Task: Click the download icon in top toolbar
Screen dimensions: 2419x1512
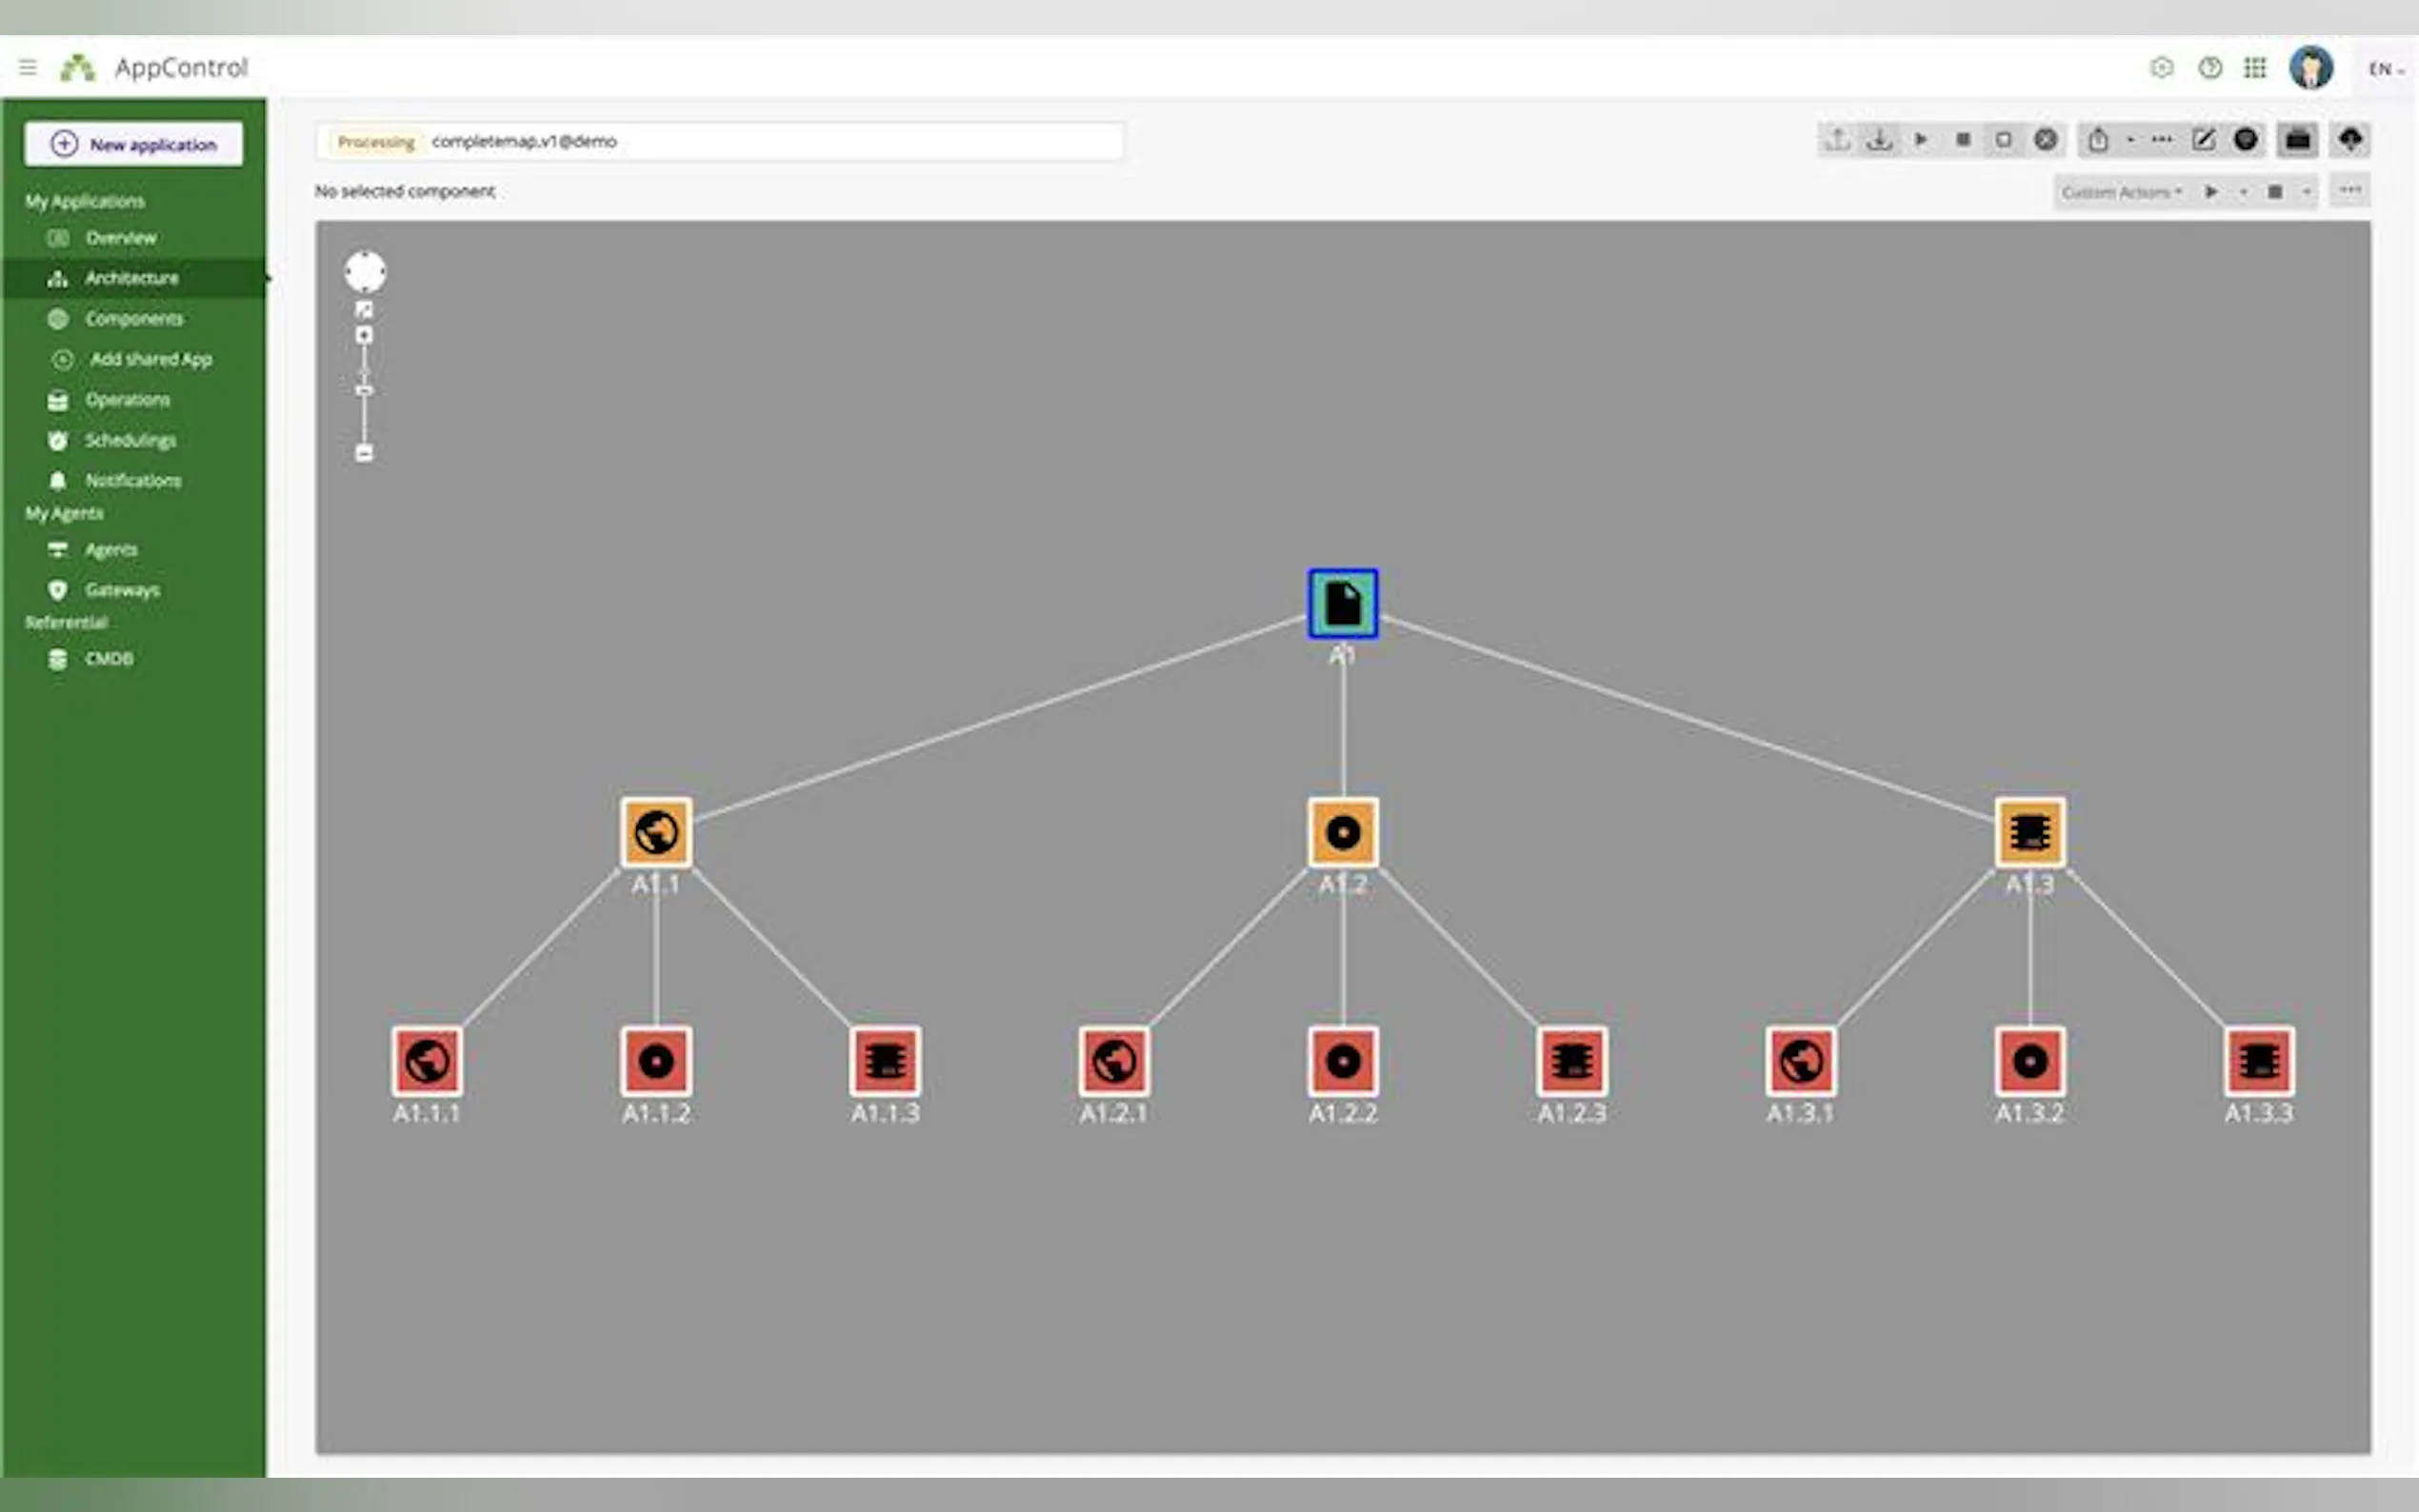Action: click(1879, 140)
